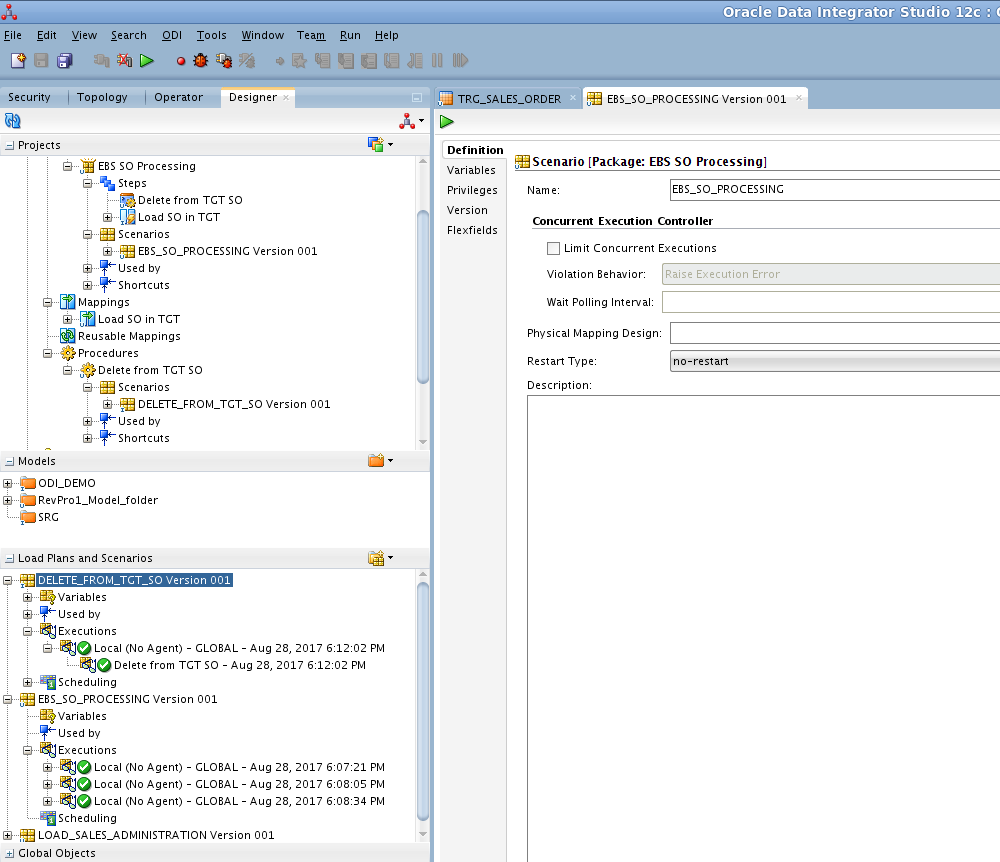Click the Disconnect repository icon with red X

[124, 61]
